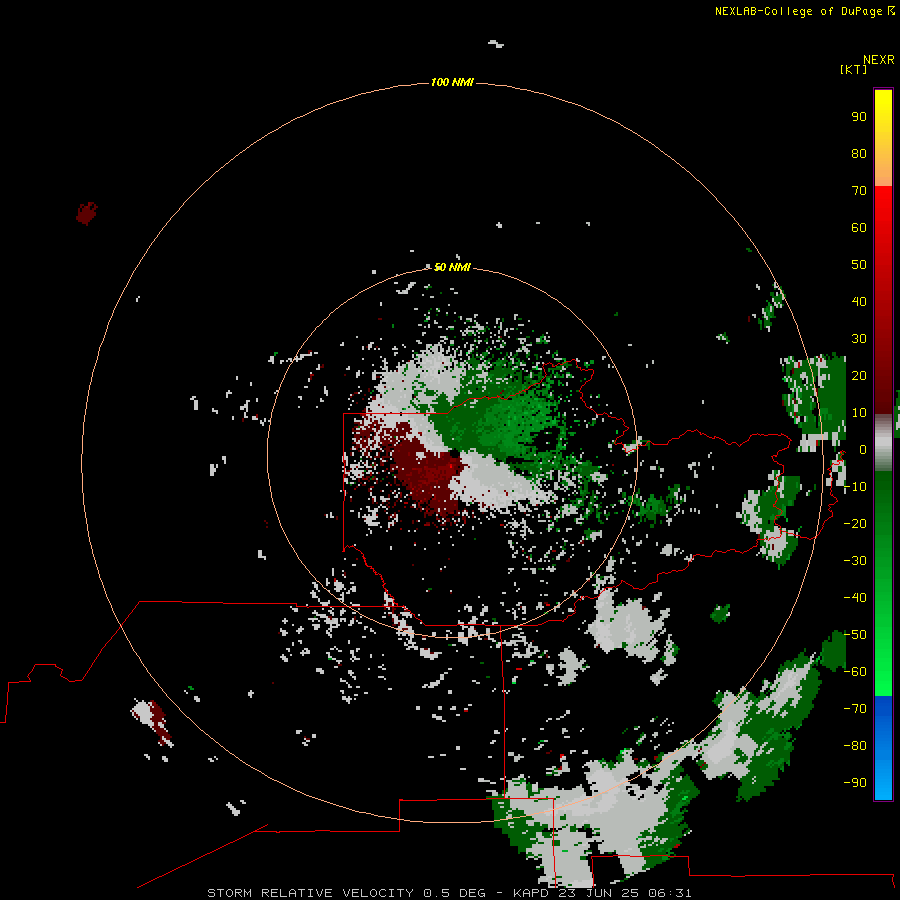Select the -60 knot scale label
The width and height of the screenshot is (900, 900).
click(855, 672)
